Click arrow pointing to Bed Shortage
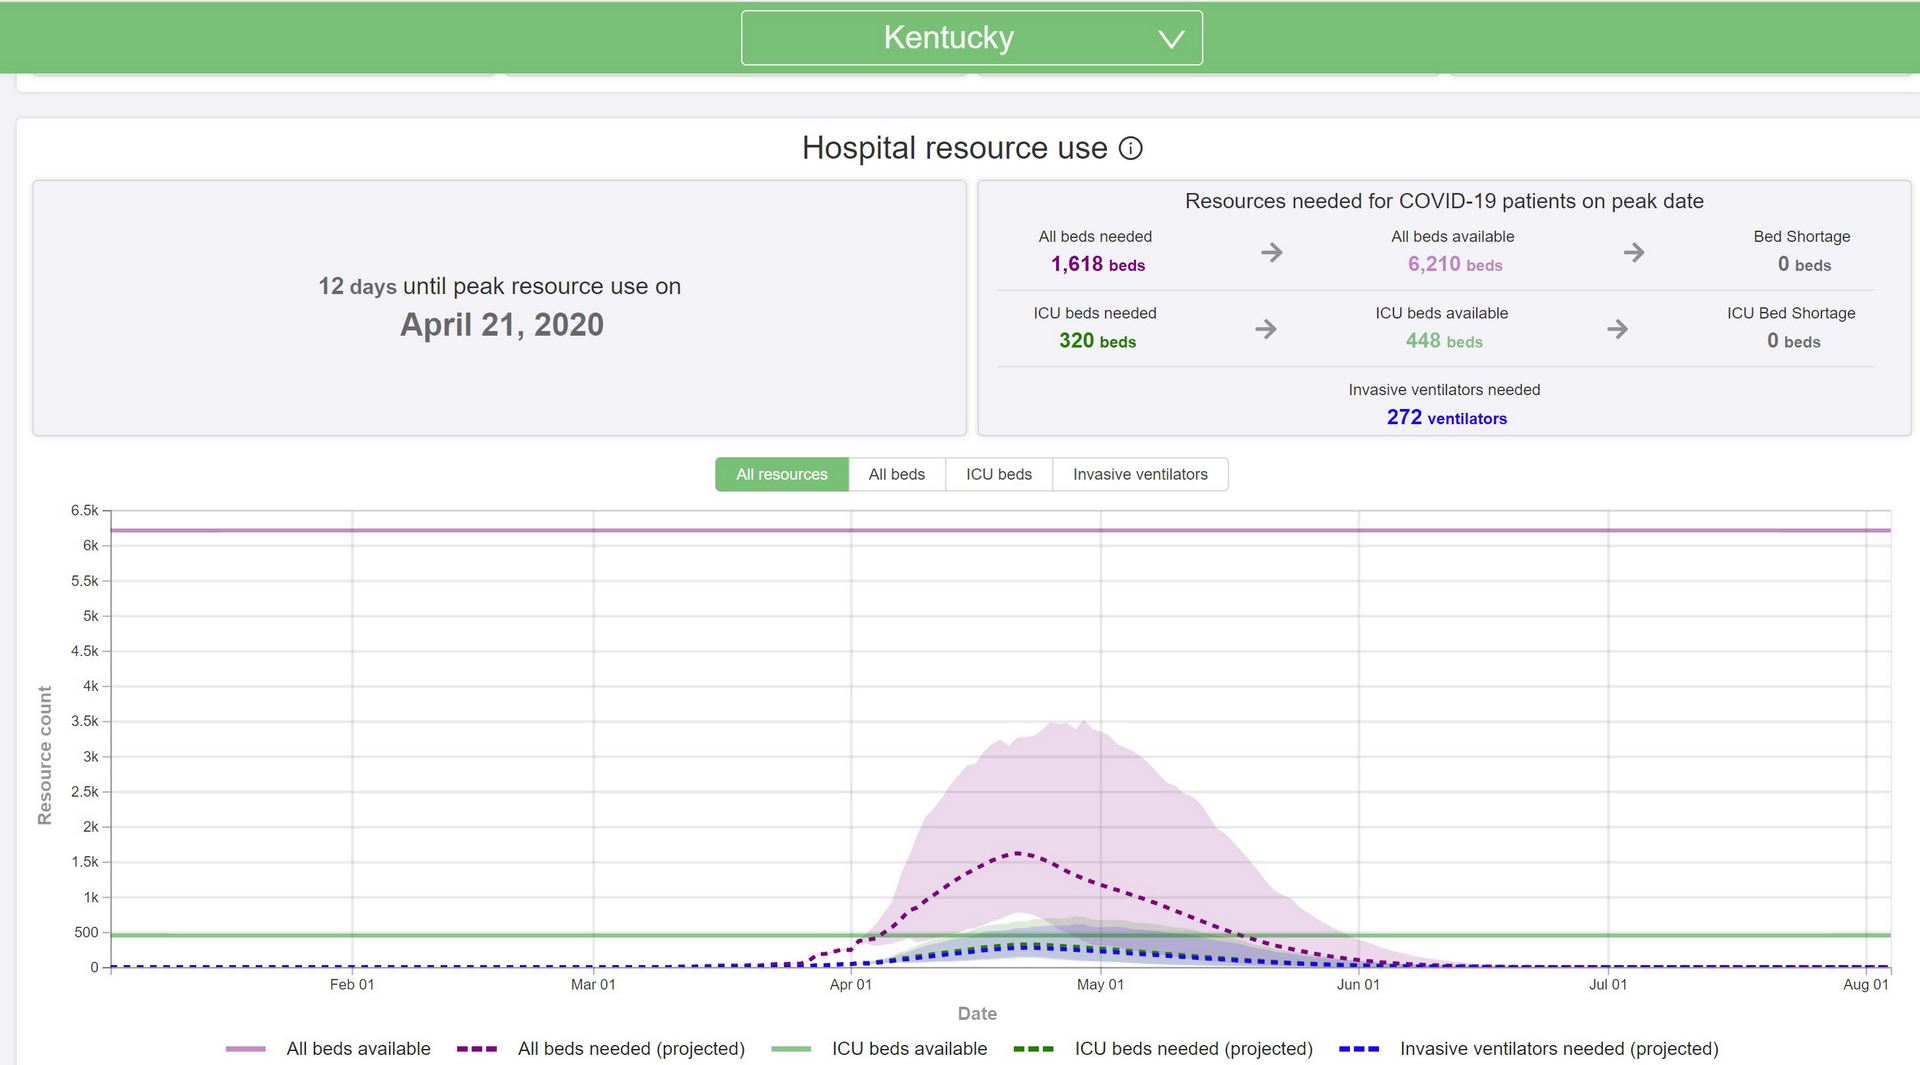The image size is (1920, 1065). tap(1633, 252)
